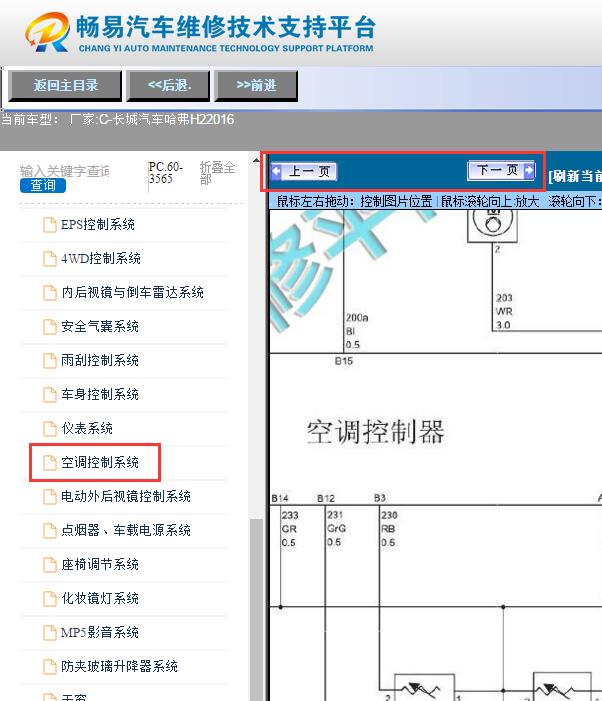Click the 返回主目录 button
Viewport: 602px width, 701px height.
tap(65, 85)
